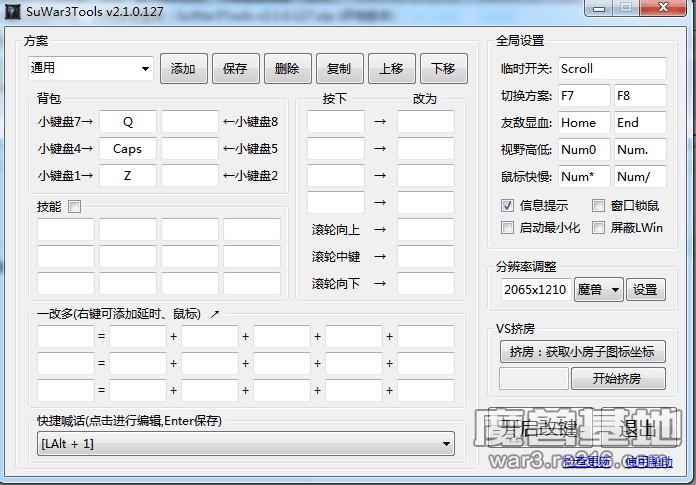Viewport: 696px width, 485px height.
Task: Click 挤房：获取小房子图标坐标 button
Action: [581, 352]
